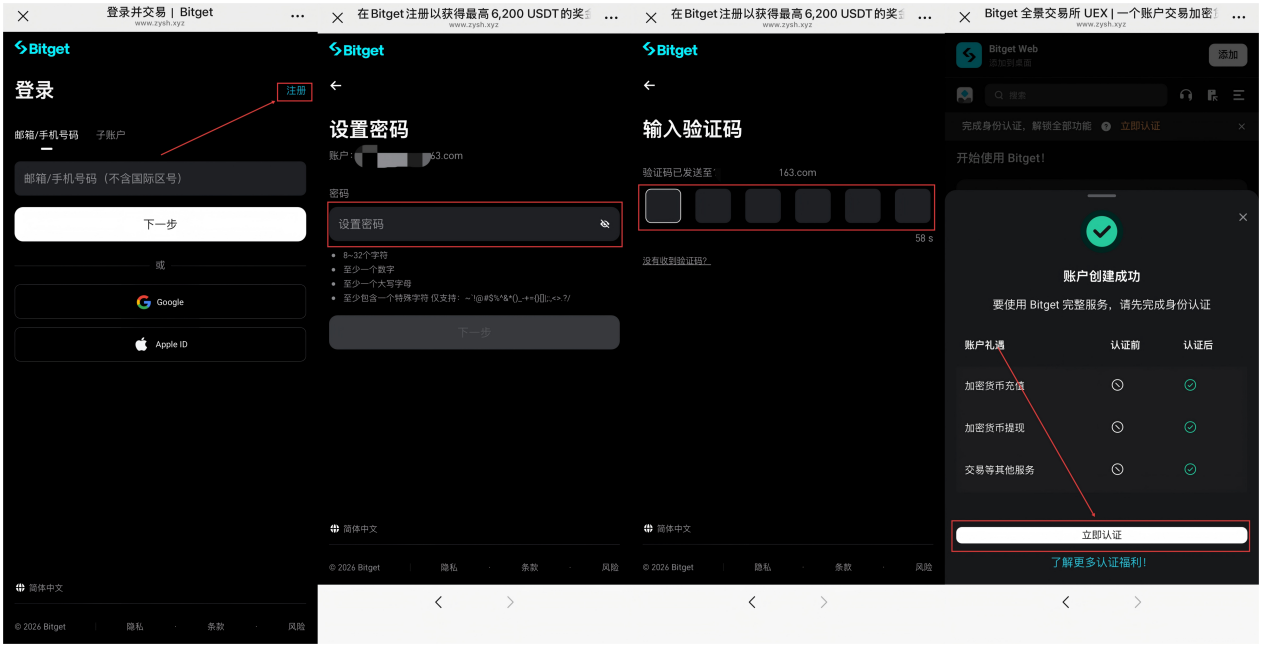This screenshot has height=647, width=1262.
Task: Open customer support headset icon
Action: [x=1186, y=95]
